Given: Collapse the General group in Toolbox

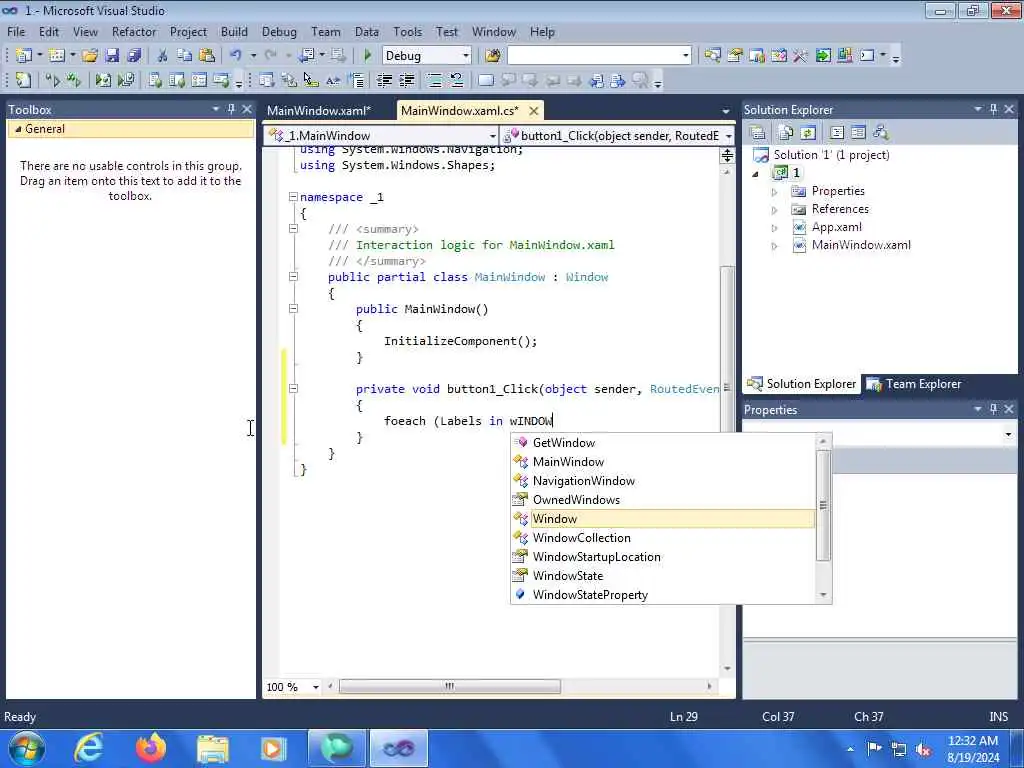Looking at the screenshot, I should pyautogui.click(x=18, y=129).
